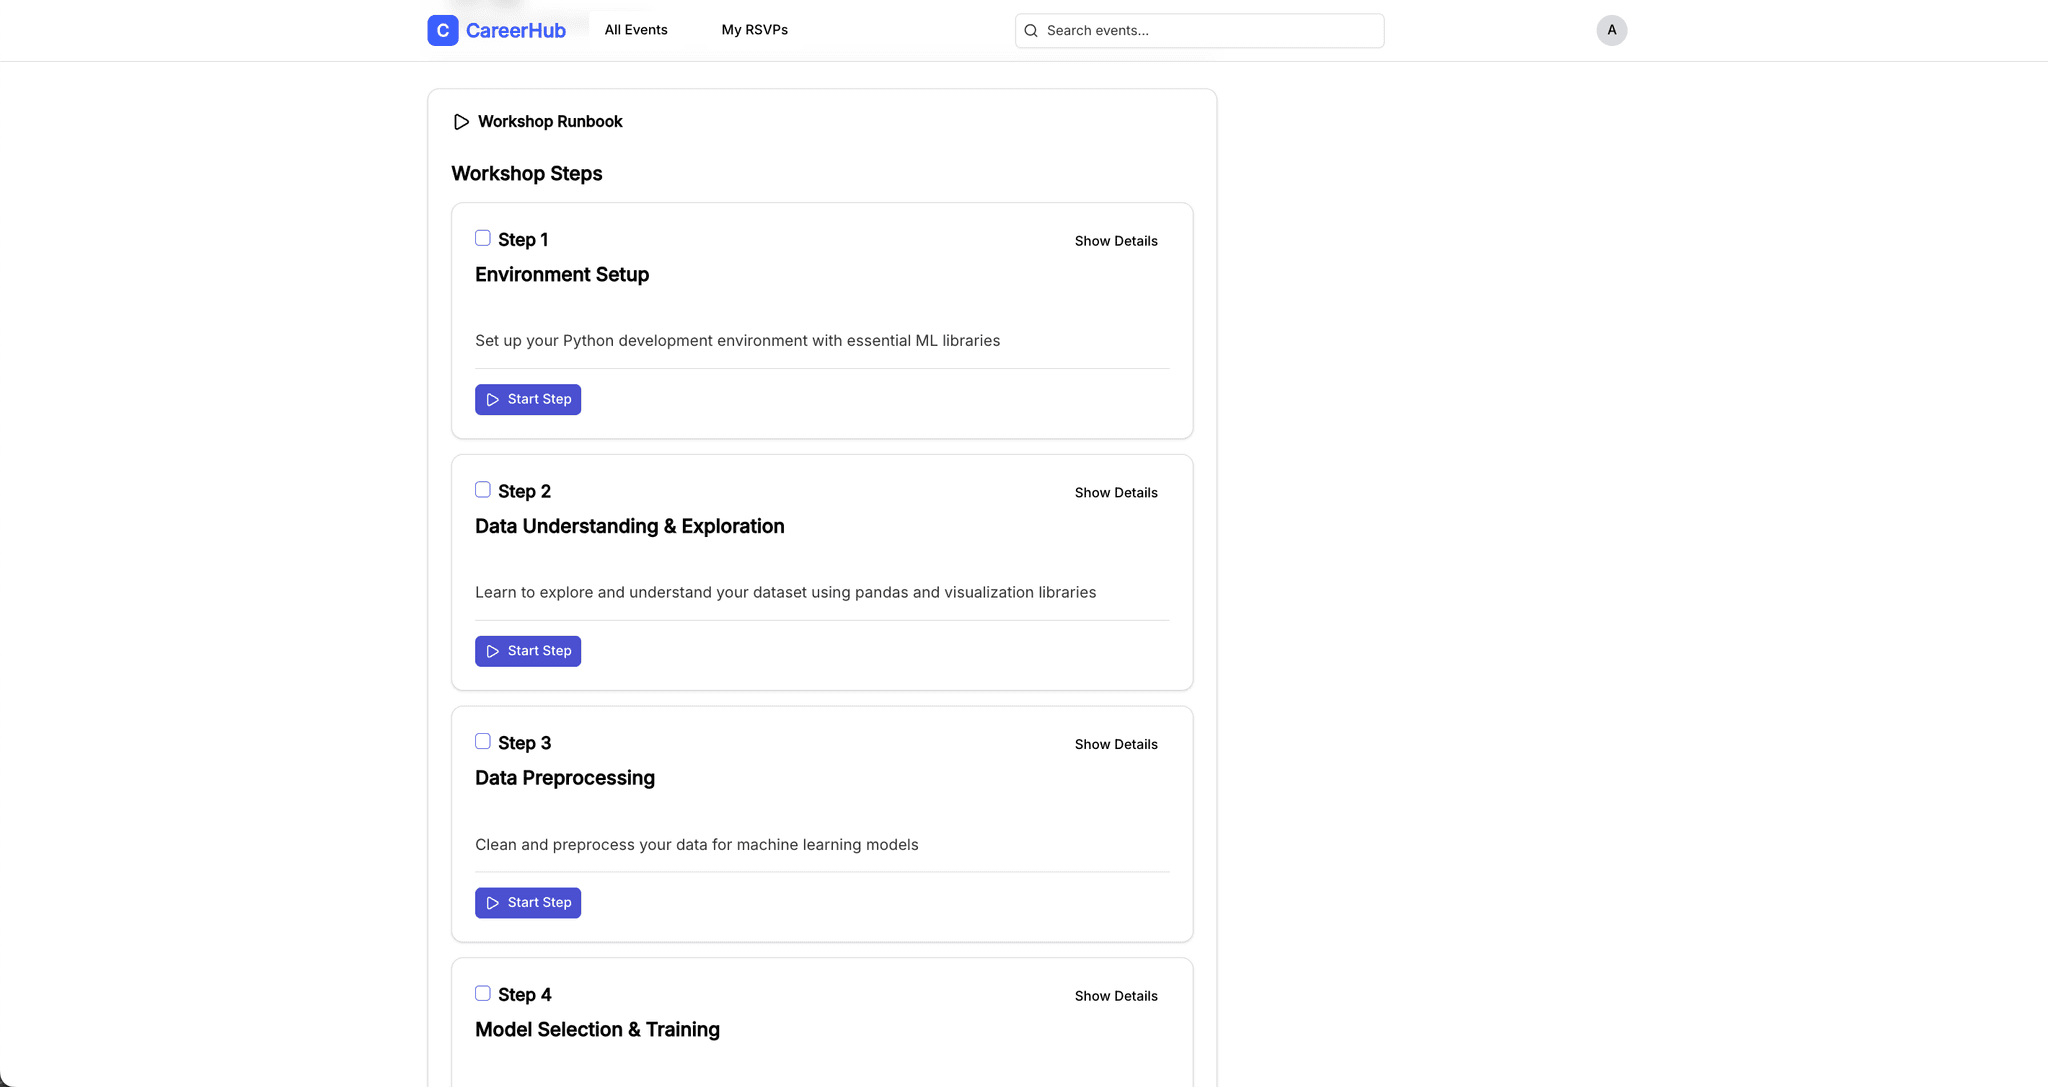This screenshot has width=2048, height=1087.
Task: Mark Step 3 as complete via checkbox
Action: coord(483,741)
